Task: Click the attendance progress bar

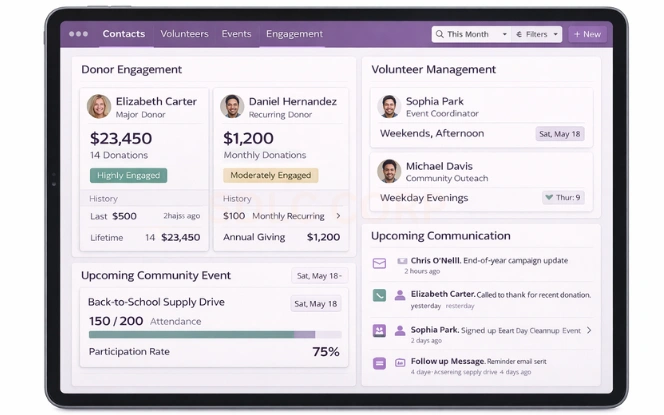Action: (215, 335)
